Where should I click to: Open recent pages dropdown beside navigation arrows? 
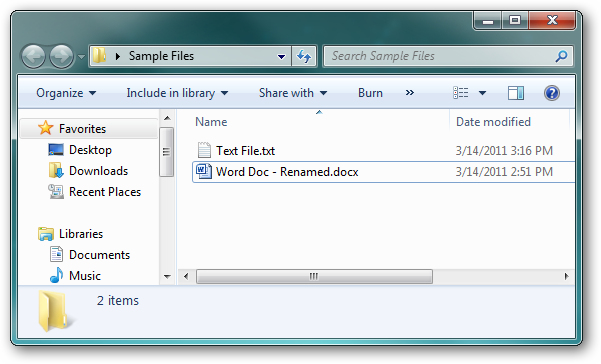(81, 57)
